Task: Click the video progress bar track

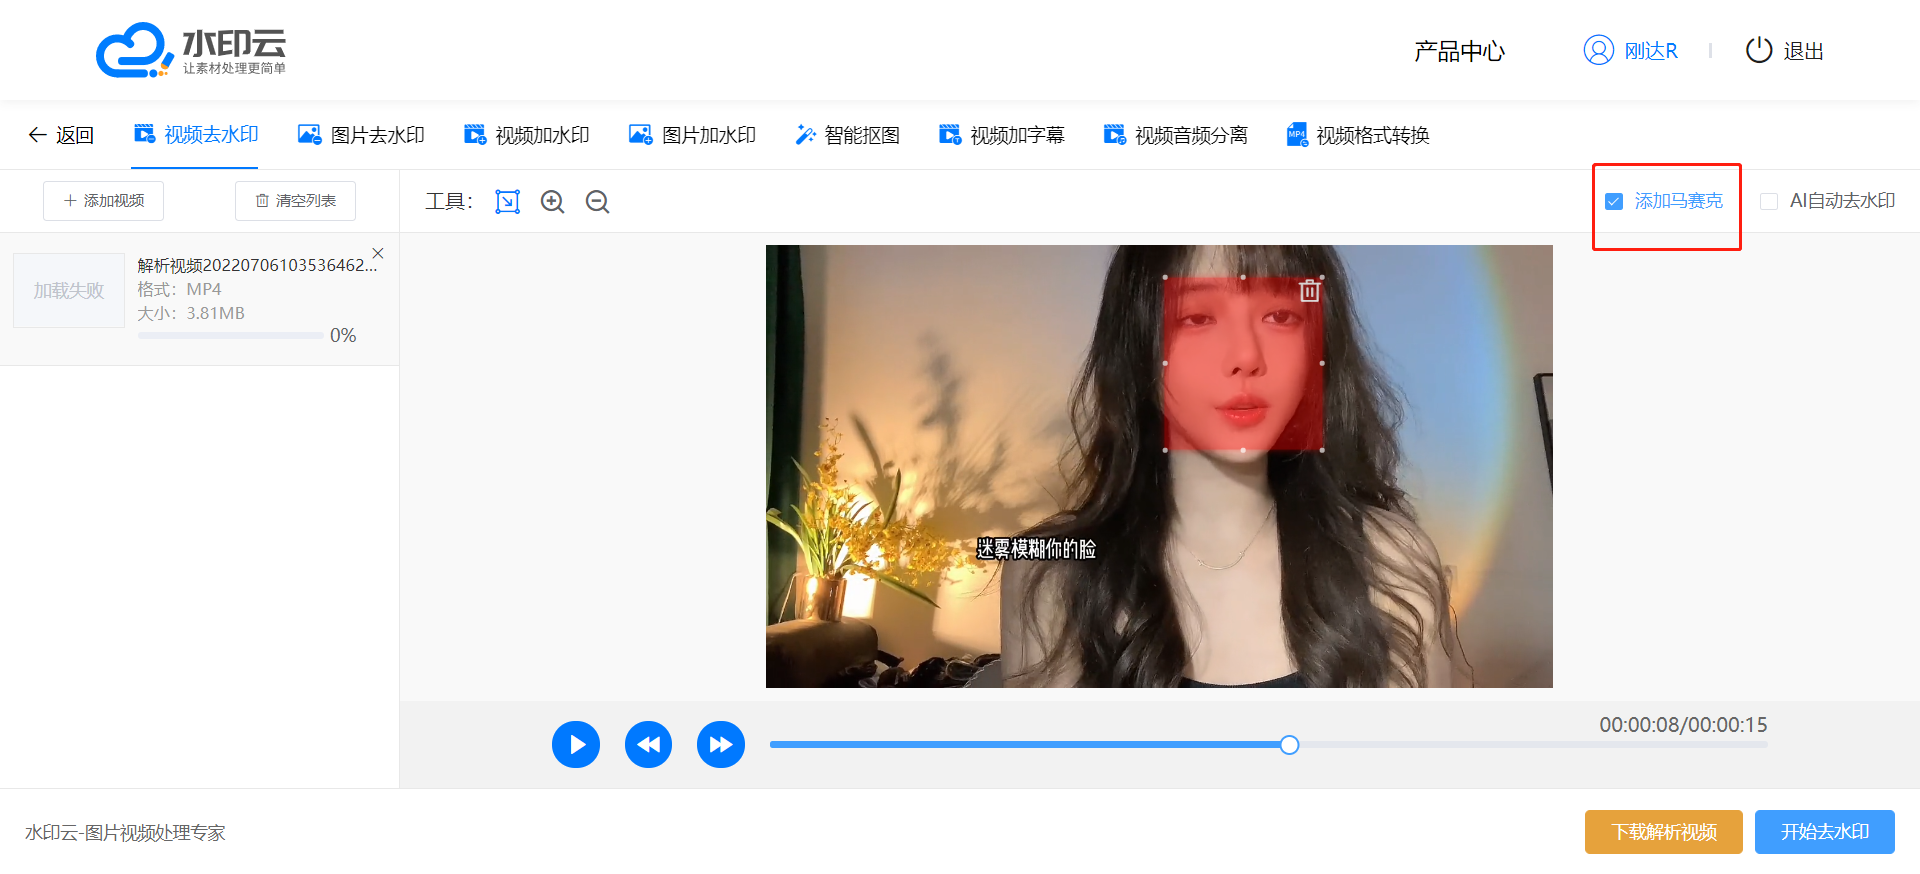Action: point(1268,745)
